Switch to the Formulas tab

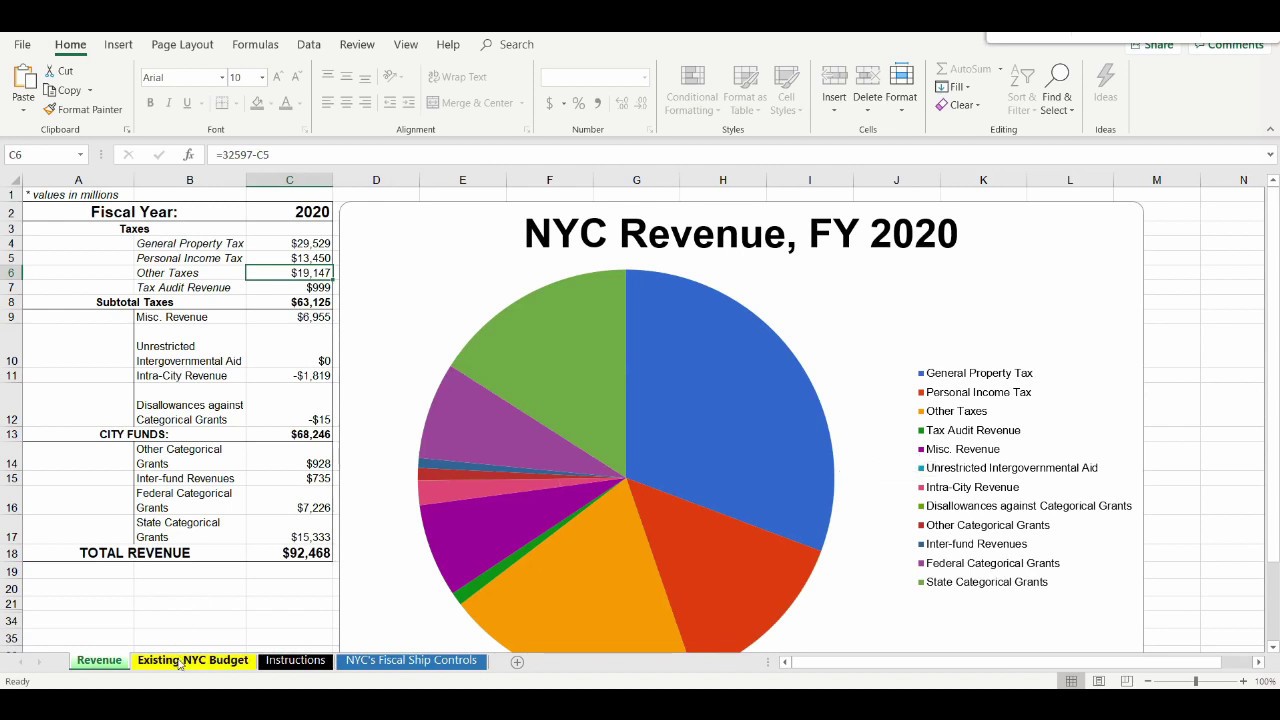tap(255, 45)
